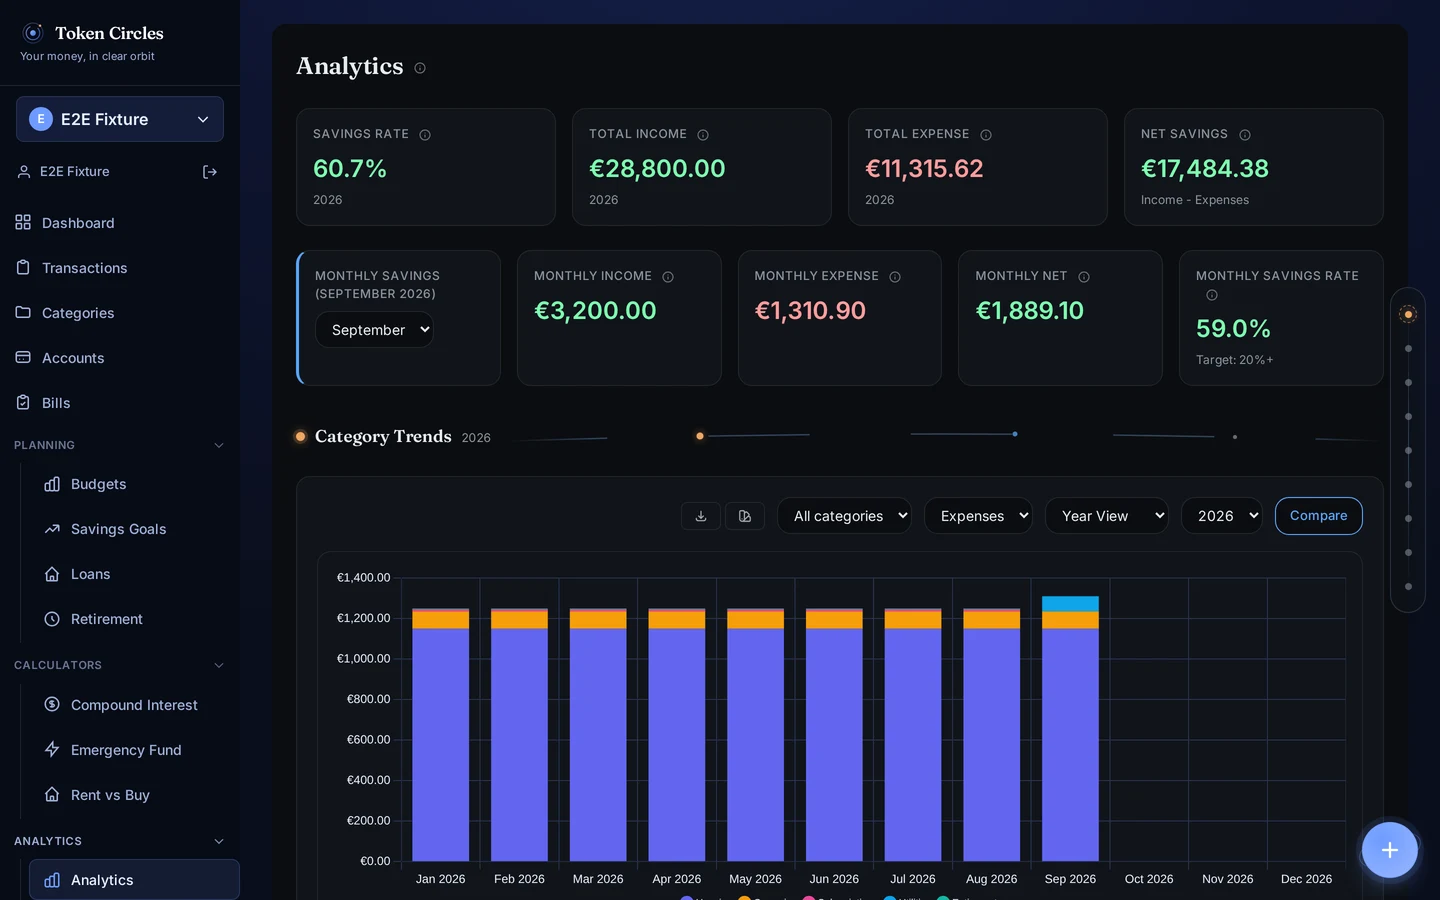Click the €3,200.00 monthly income value
Viewport: 1440px width, 900px height.
[x=595, y=311]
